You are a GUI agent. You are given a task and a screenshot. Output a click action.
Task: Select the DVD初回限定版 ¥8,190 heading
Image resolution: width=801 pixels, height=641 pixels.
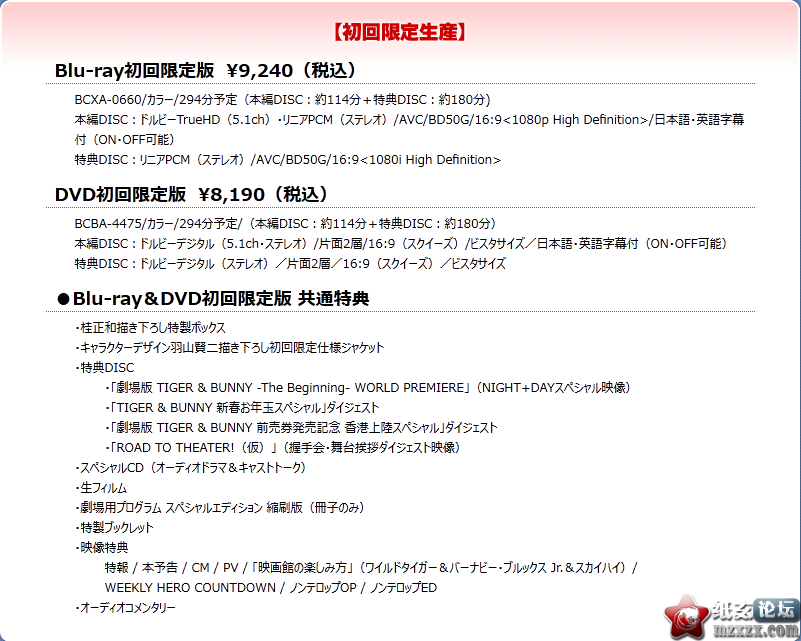(192, 195)
